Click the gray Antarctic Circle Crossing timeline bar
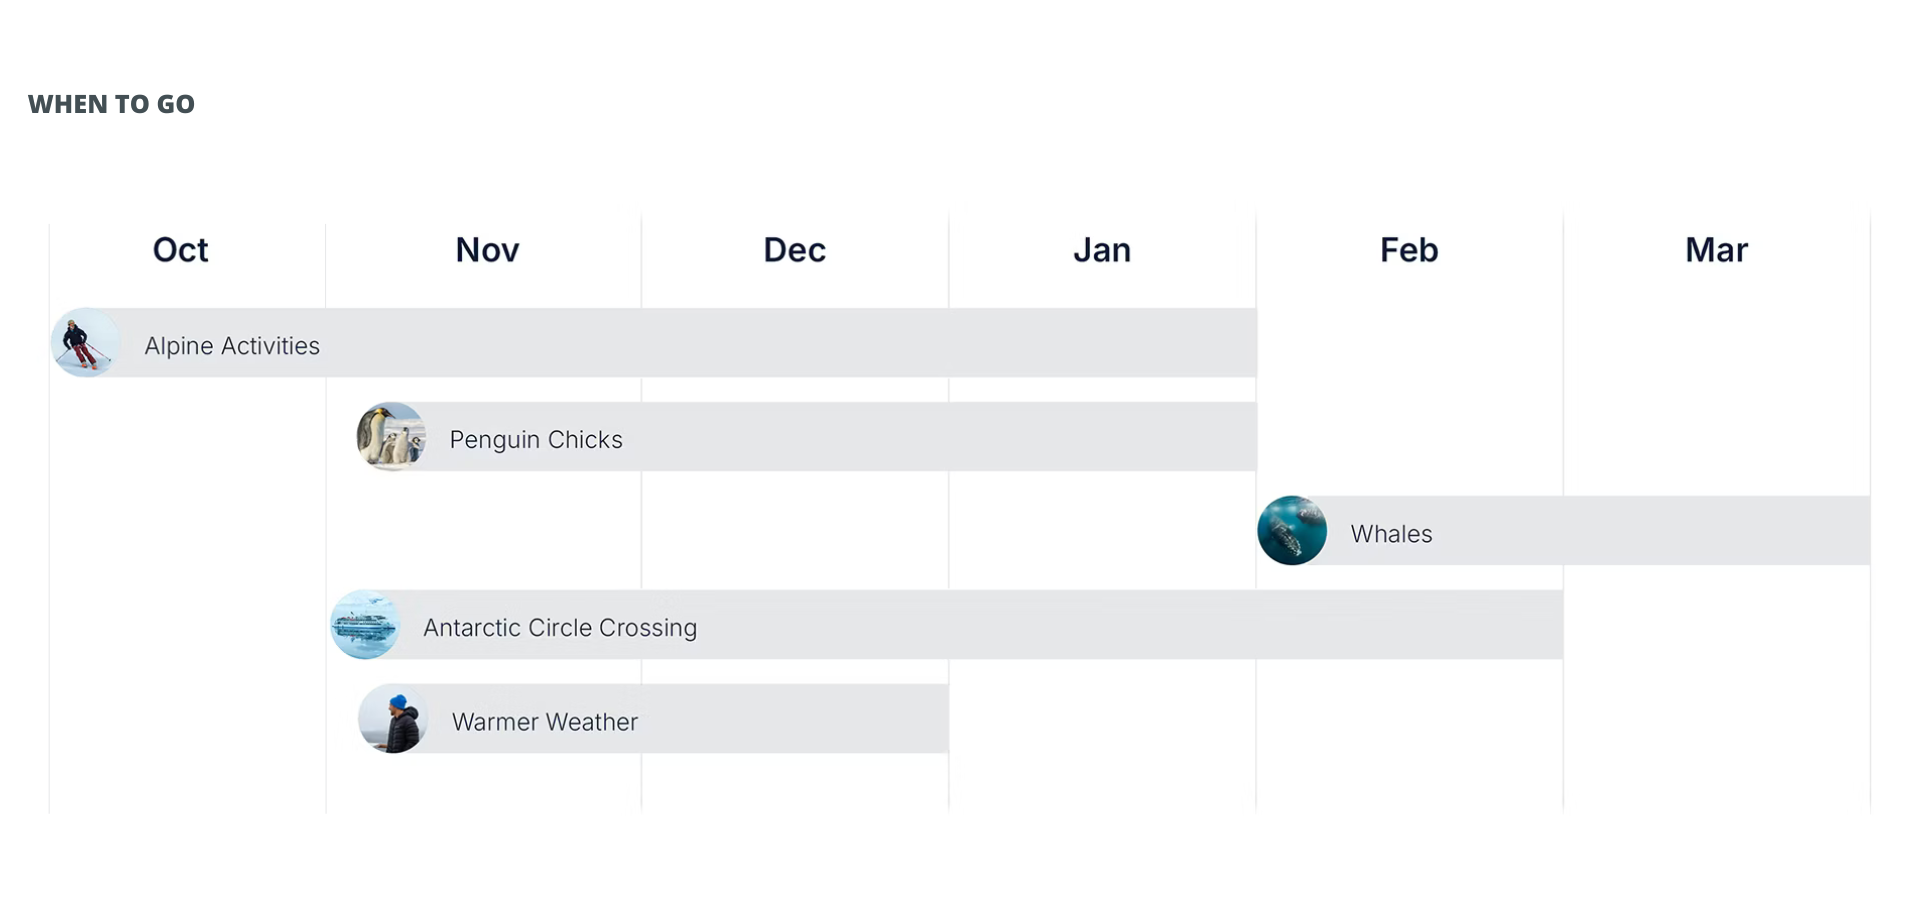This screenshot has width=1920, height=900. pyautogui.click(x=1100, y=625)
